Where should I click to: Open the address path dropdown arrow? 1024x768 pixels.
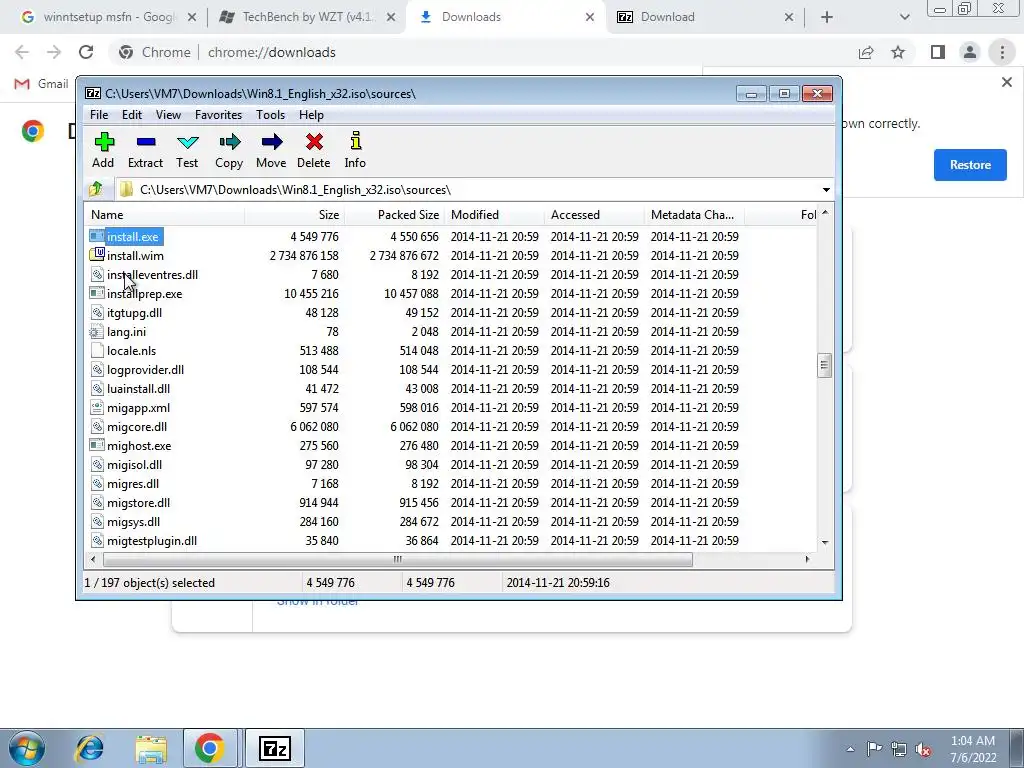(826, 190)
